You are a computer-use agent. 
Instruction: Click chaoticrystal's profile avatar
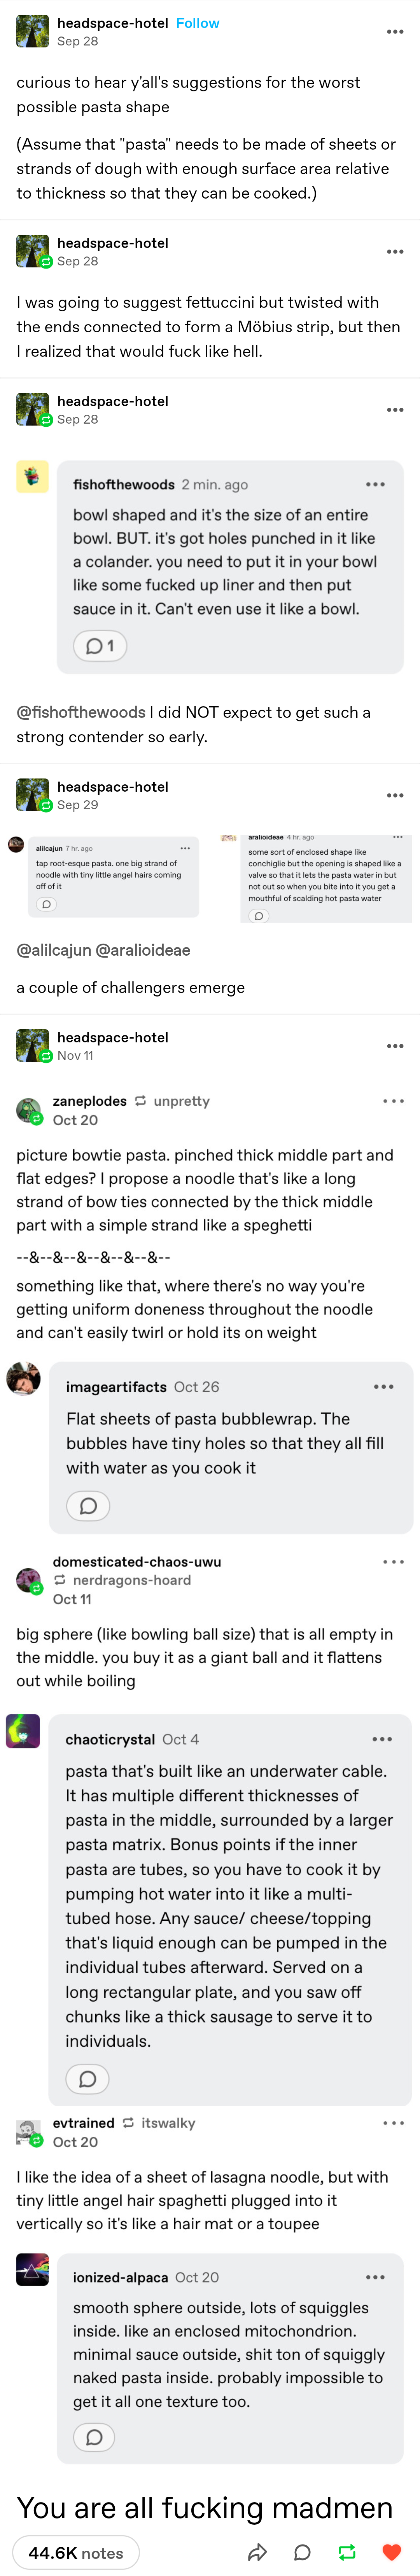click(23, 1731)
